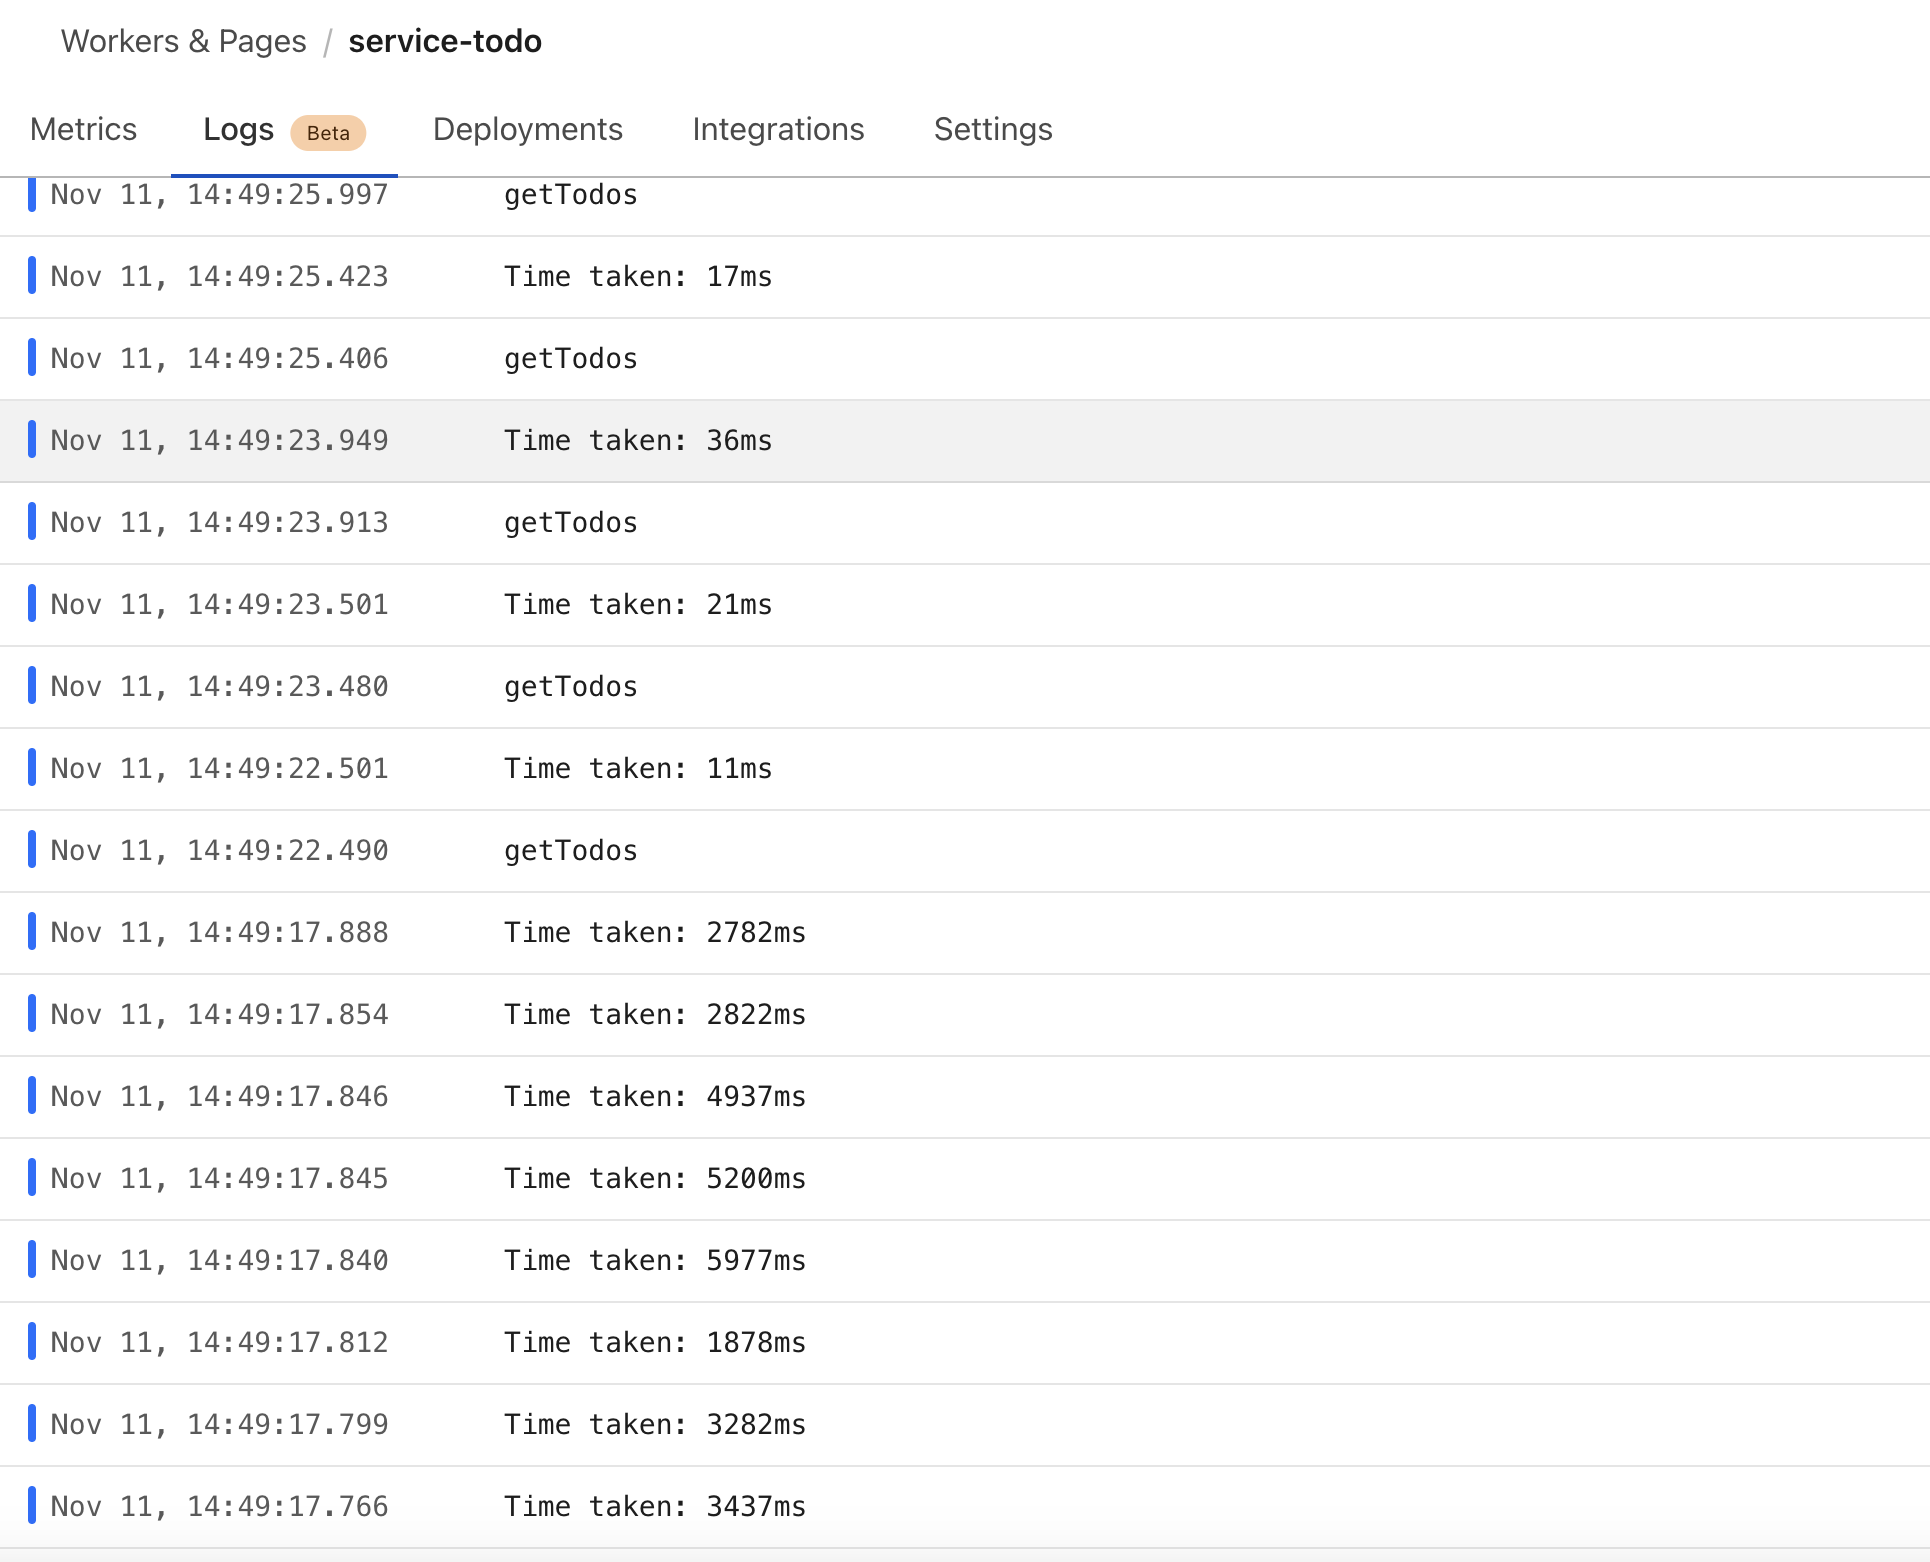Select the Logs tab
1930x1562 pixels.
(x=238, y=130)
